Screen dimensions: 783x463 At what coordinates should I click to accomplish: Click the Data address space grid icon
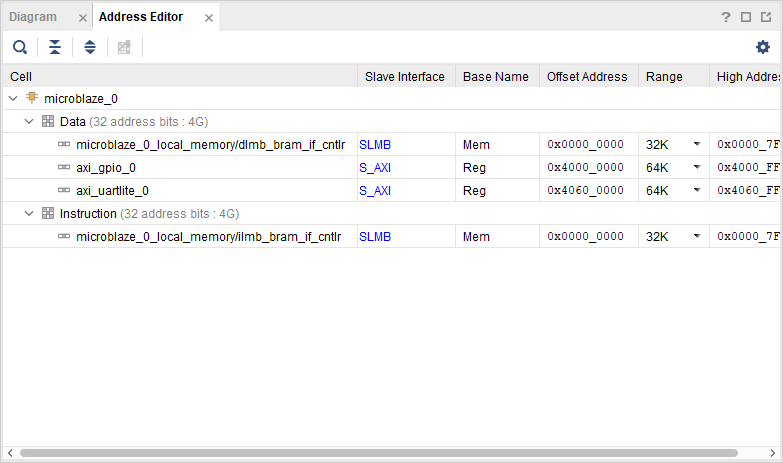point(48,121)
